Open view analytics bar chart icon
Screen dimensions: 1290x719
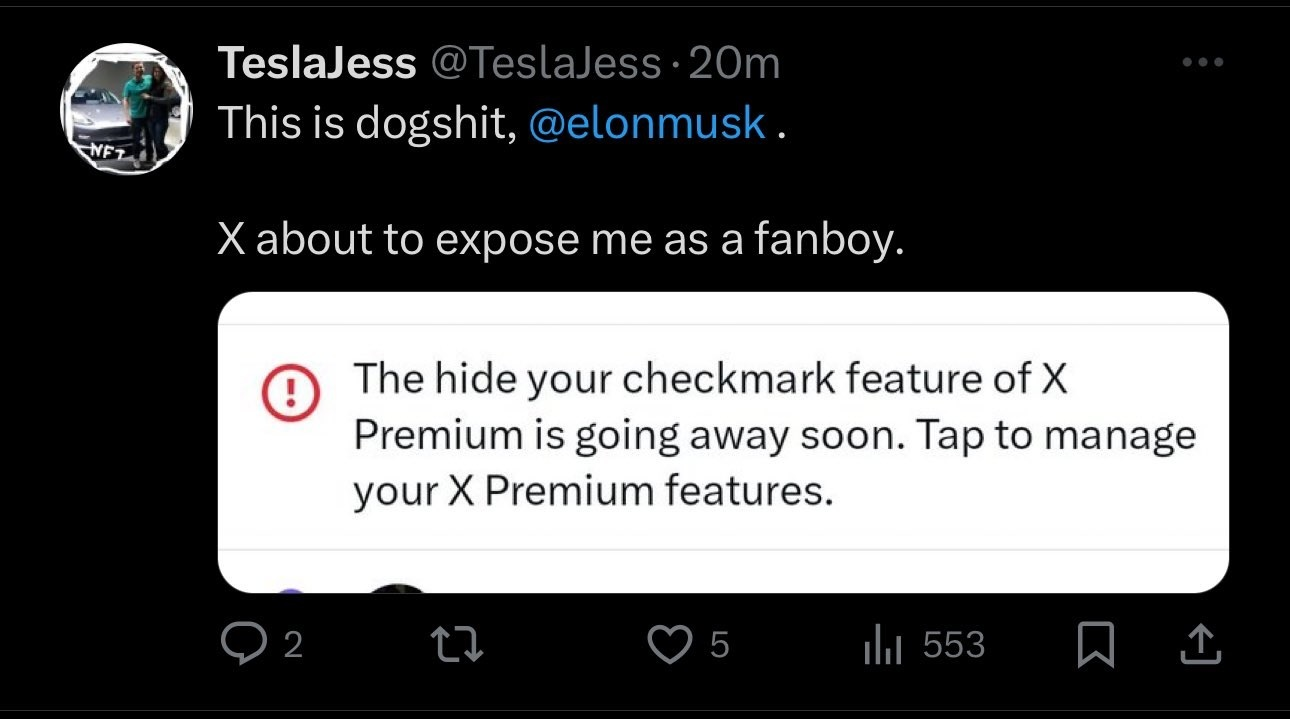click(x=883, y=647)
